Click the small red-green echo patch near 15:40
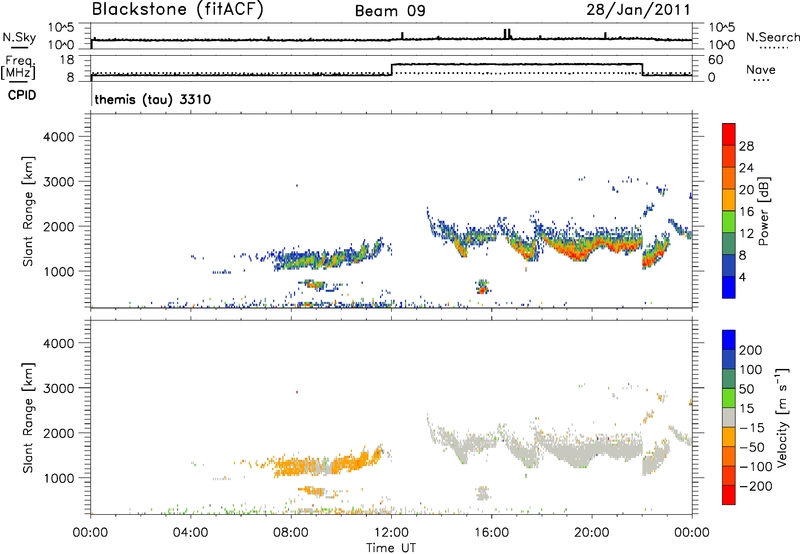 [483, 287]
